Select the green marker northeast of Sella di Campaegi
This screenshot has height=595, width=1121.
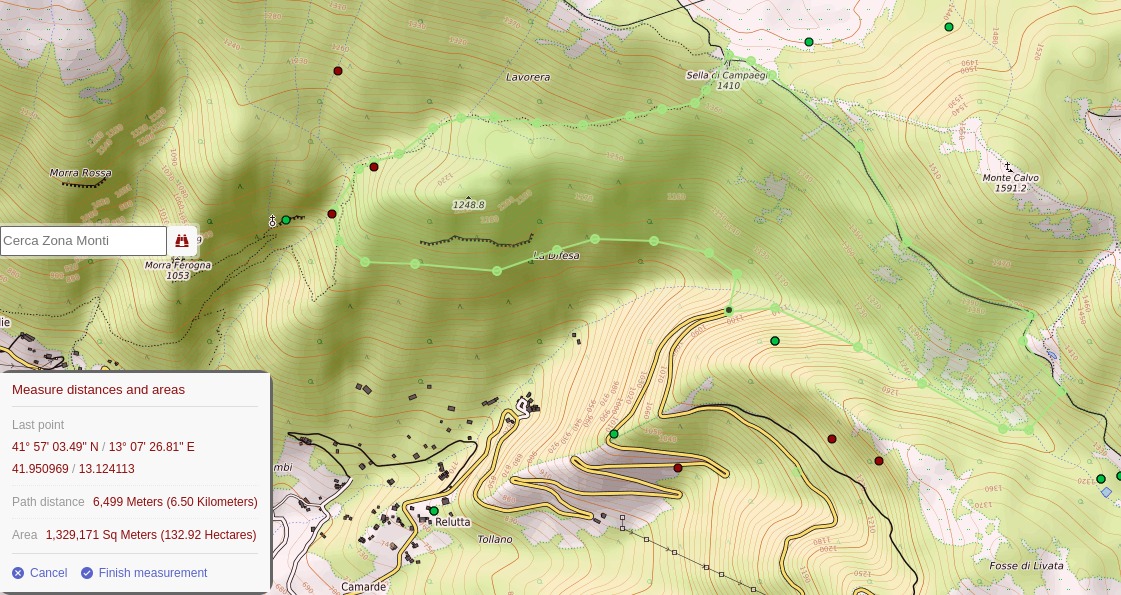[x=809, y=42]
